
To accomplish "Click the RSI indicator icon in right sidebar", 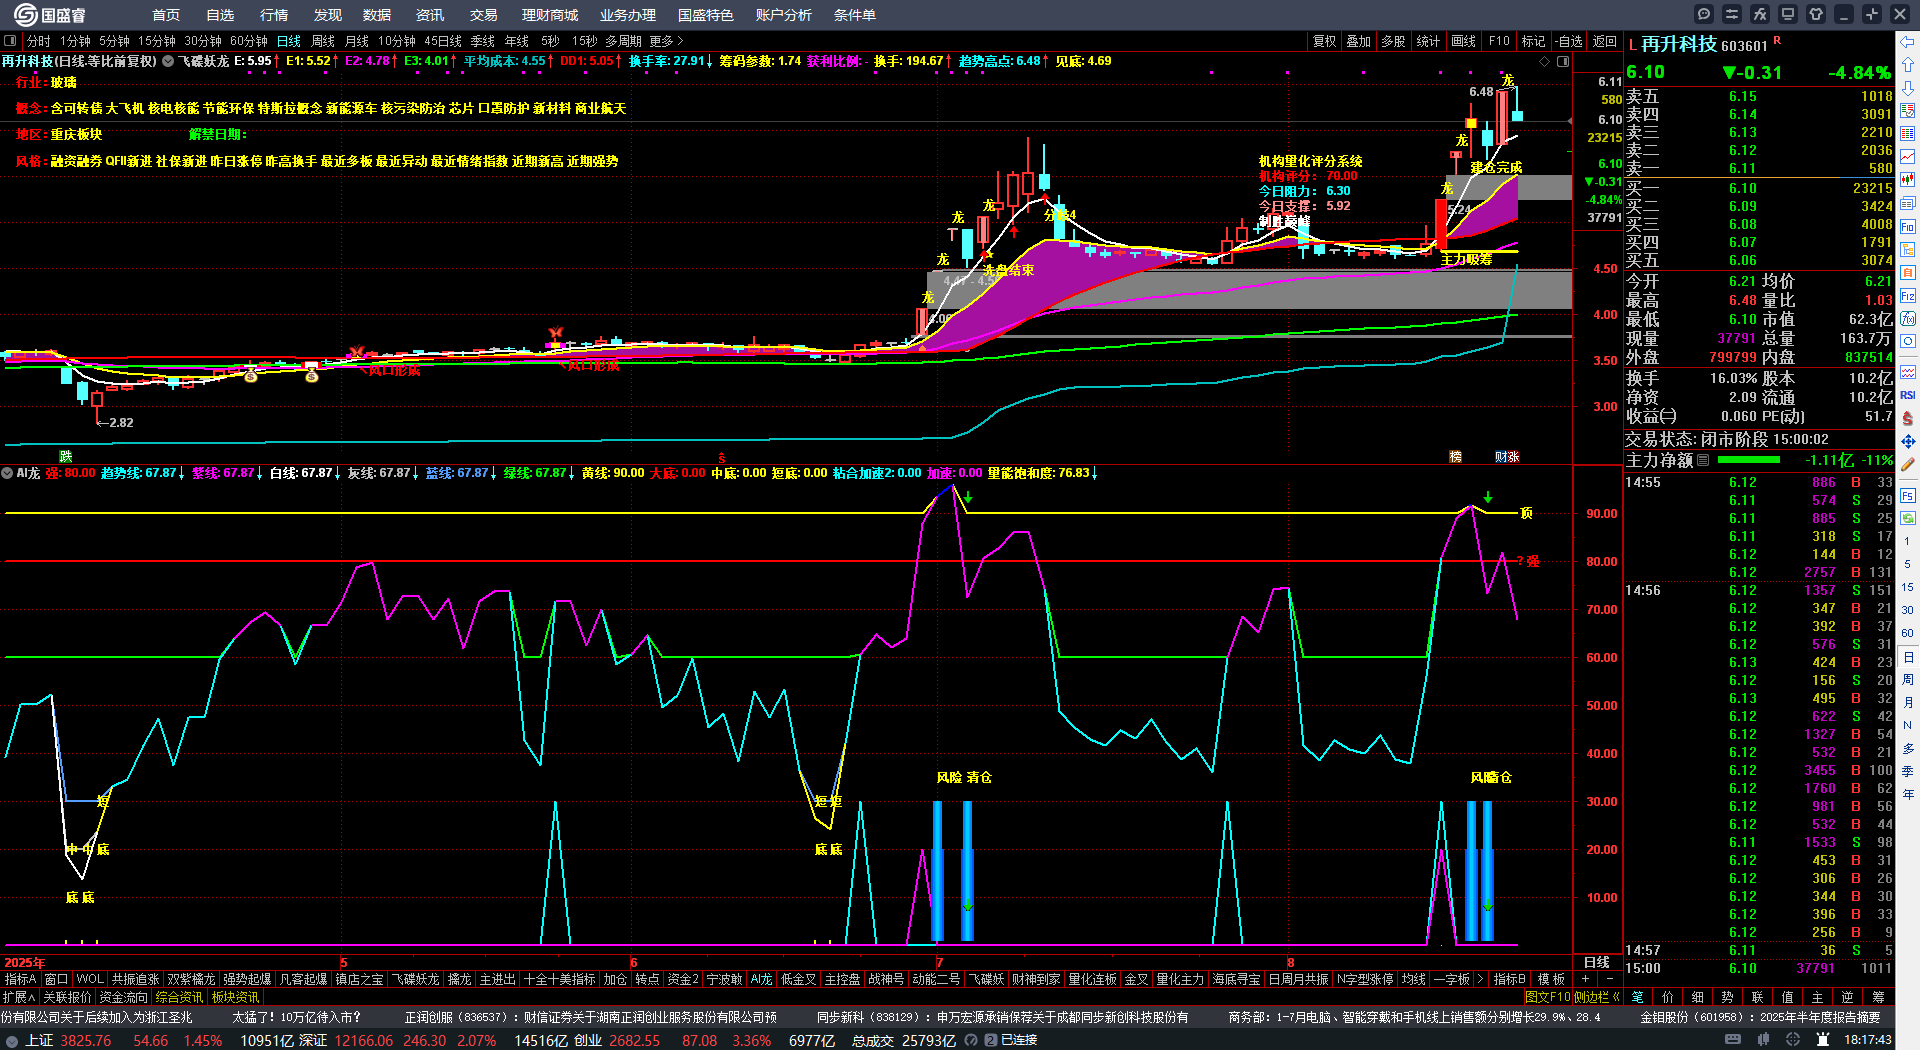I will coord(1908,395).
